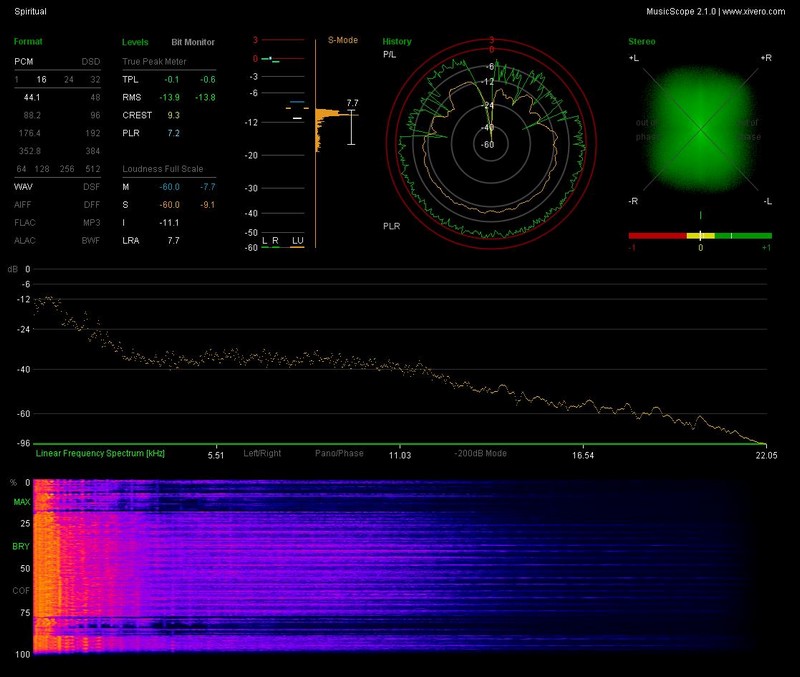The height and width of the screenshot is (677, 800).
Task: Click the momentary loudness value -7.7
Action: [208, 187]
